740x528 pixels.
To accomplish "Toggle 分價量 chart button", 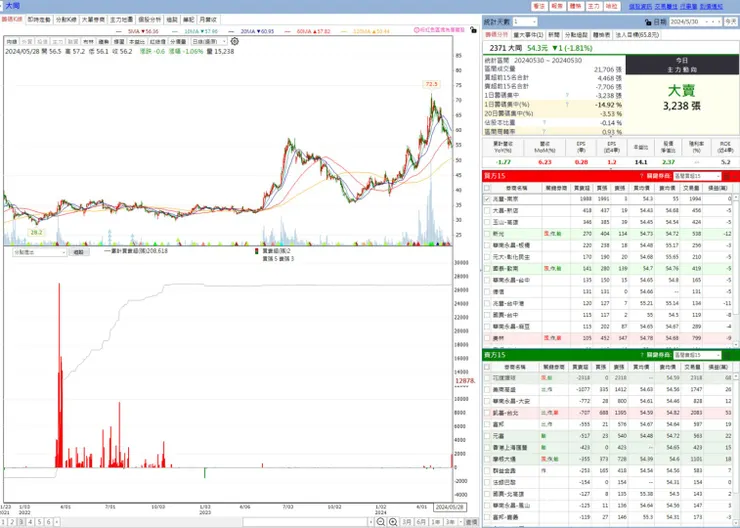I will (178, 42).
